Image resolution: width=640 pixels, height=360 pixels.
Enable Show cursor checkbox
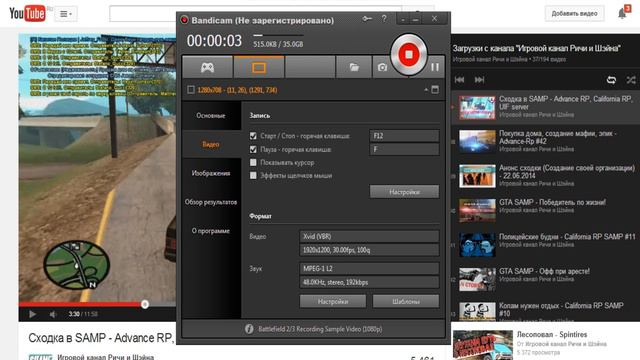point(253,162)
